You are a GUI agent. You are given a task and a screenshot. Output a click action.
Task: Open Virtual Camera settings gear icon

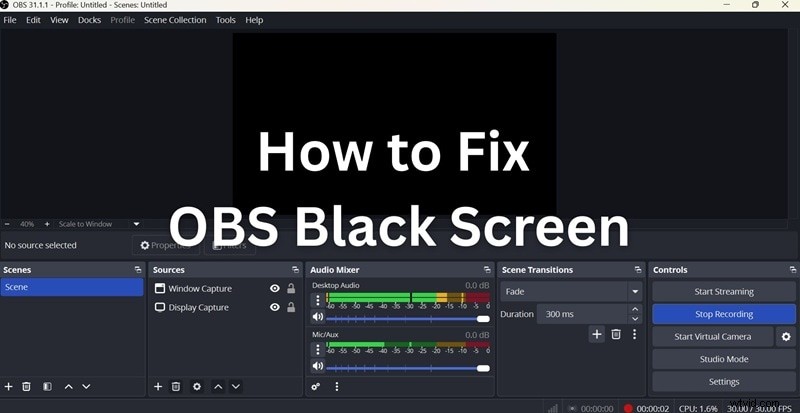coord(786,337)
